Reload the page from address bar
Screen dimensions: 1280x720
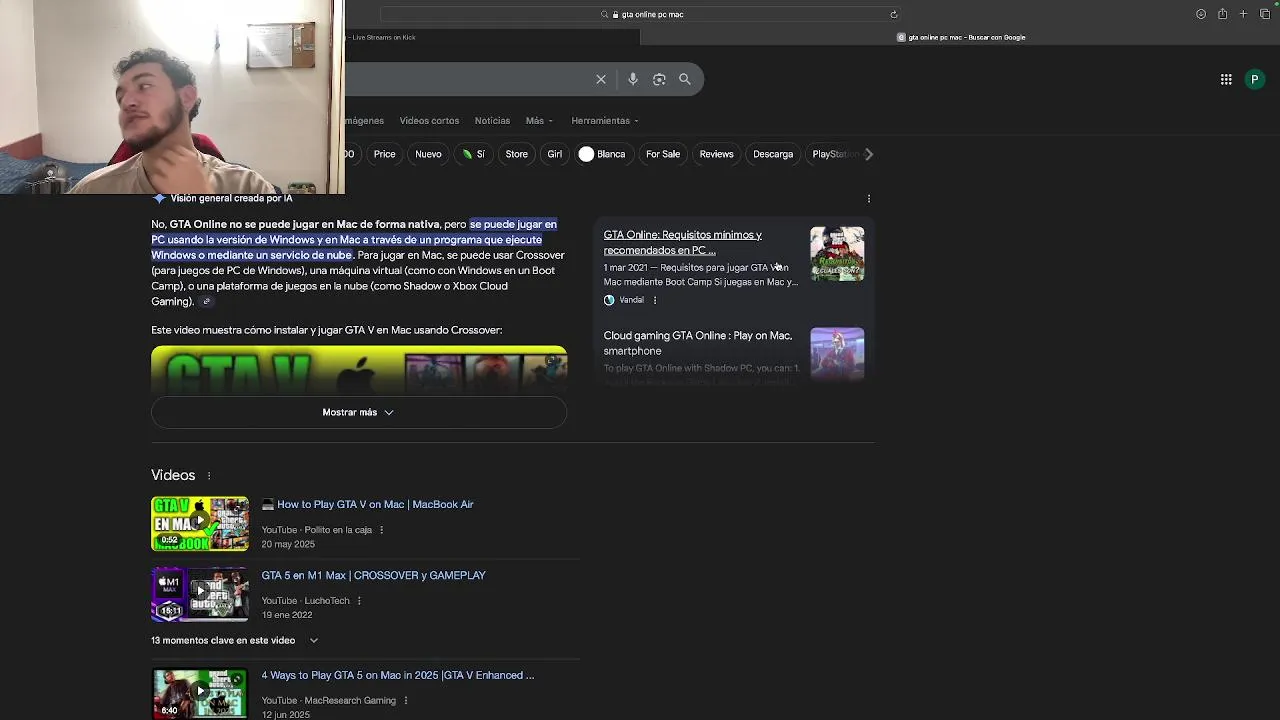coord(894,14)
